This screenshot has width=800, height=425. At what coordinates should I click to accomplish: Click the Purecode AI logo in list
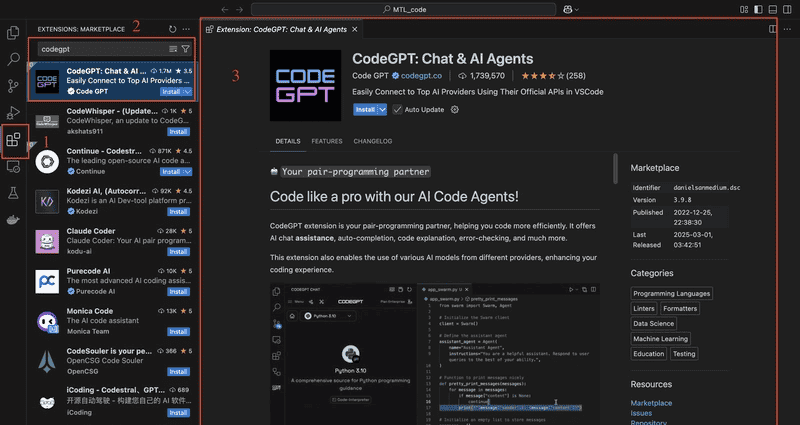coord(47,282)
